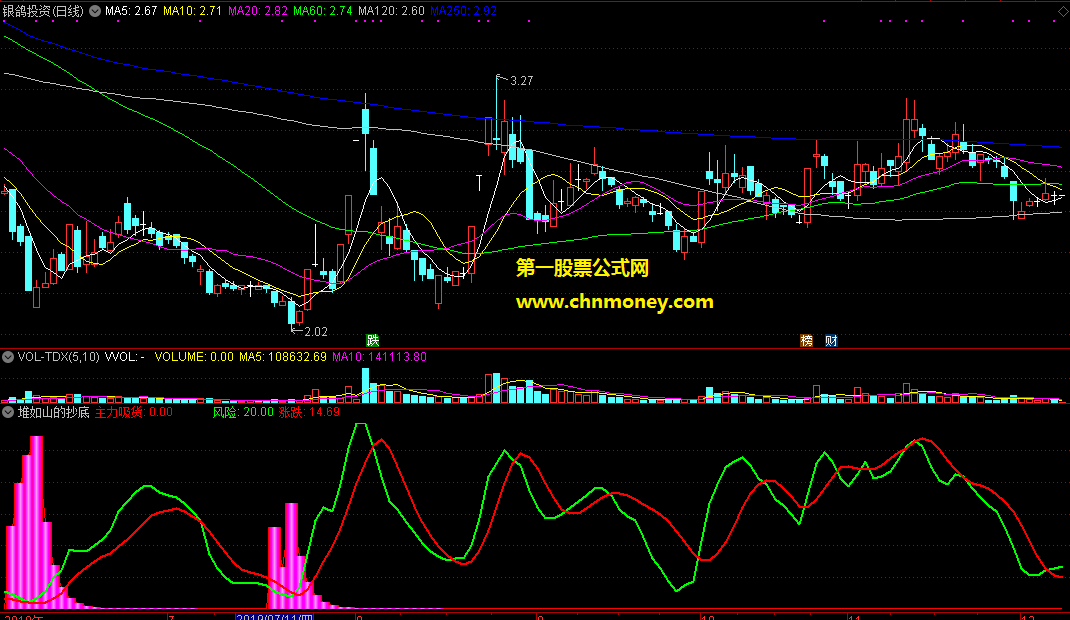Viewport: 1070px width, 620px height.
Task: Select the VVOL: - label
Action: click(x=124, y=357)
